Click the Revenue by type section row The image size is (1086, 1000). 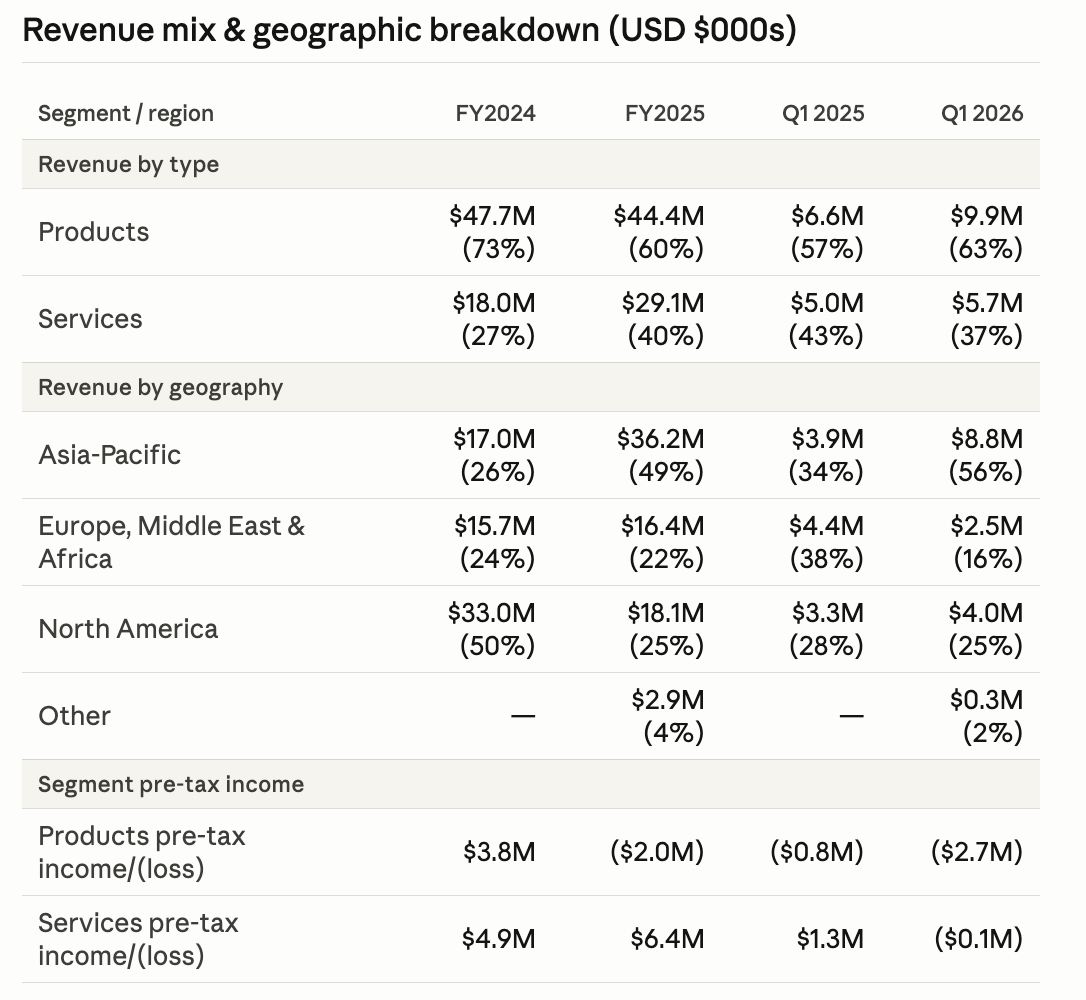coord(531,164)
